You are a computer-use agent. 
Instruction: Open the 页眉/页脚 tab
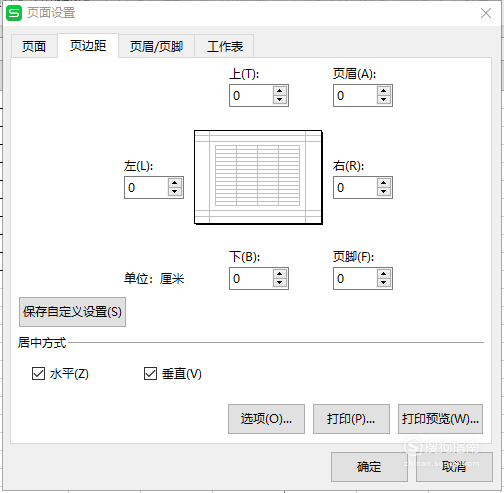156,46
